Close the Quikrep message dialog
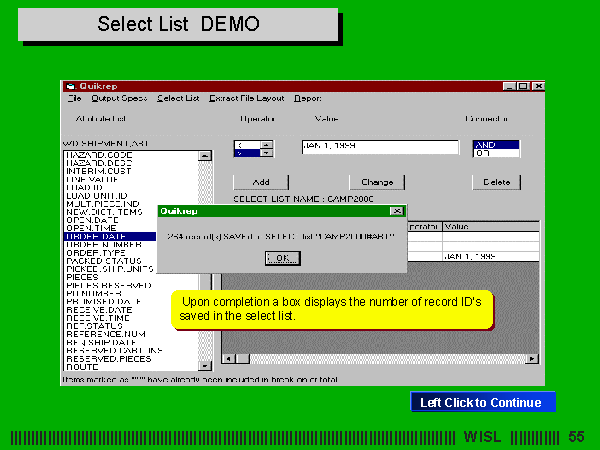Viewport: 600px width, 450px height. pos(397,212)
